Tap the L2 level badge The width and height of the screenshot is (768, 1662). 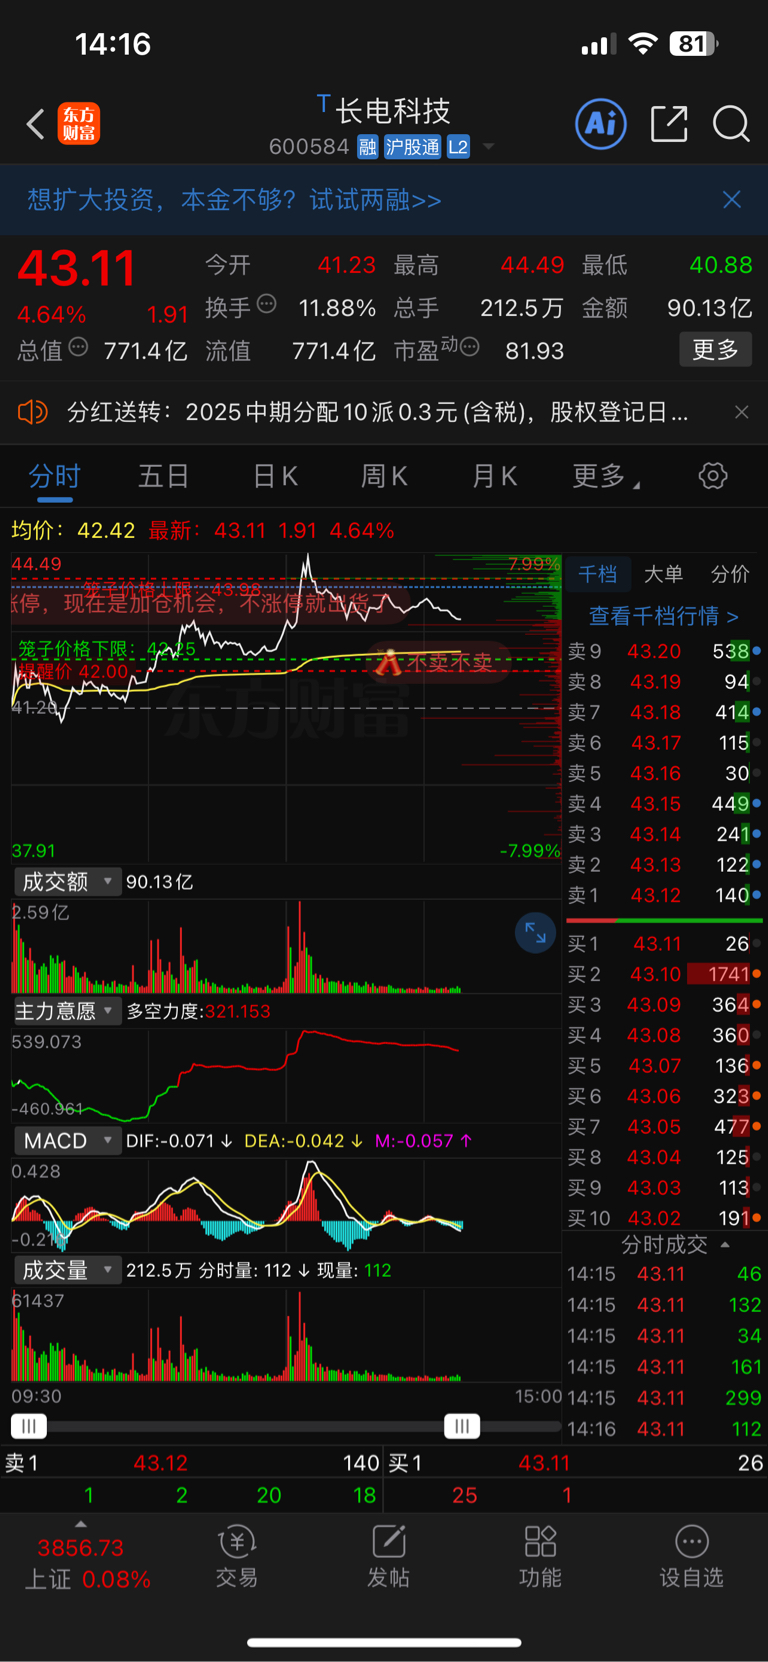458,147
